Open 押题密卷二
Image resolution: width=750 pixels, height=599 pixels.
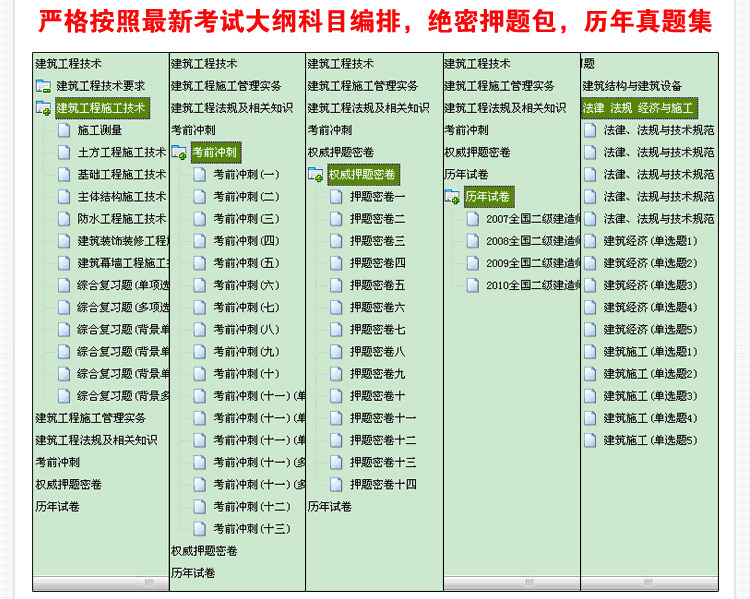pos(377,219)
